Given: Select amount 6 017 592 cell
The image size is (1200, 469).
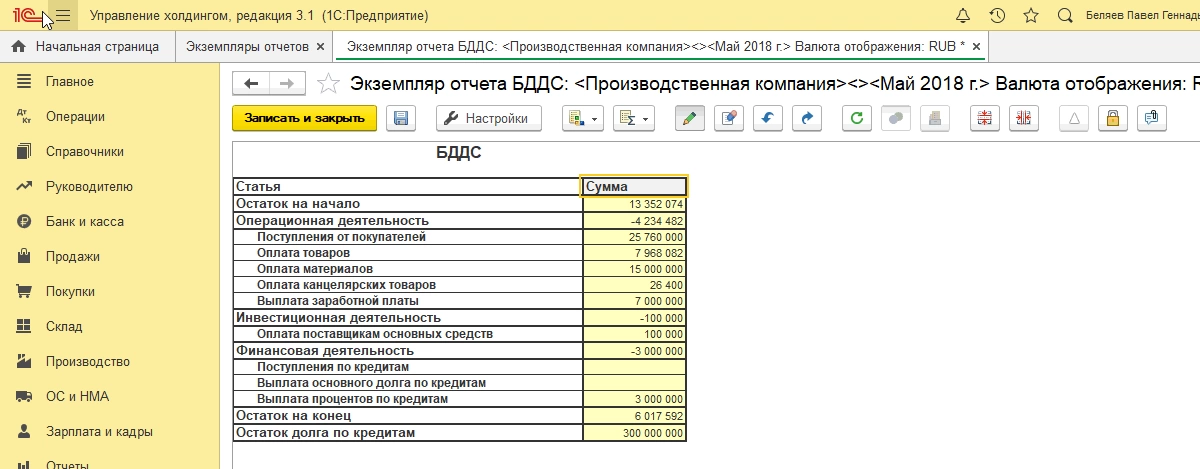Looking at the screenshot, I should tap(634, 415).
